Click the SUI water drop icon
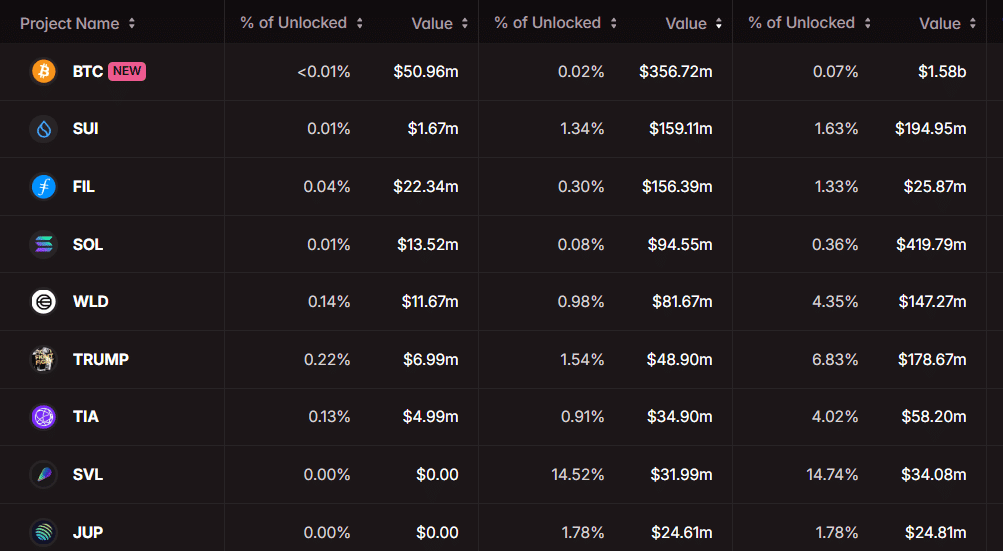This screenshot has width=1003, height=551. pyautogui.click(x=44, y=129)
